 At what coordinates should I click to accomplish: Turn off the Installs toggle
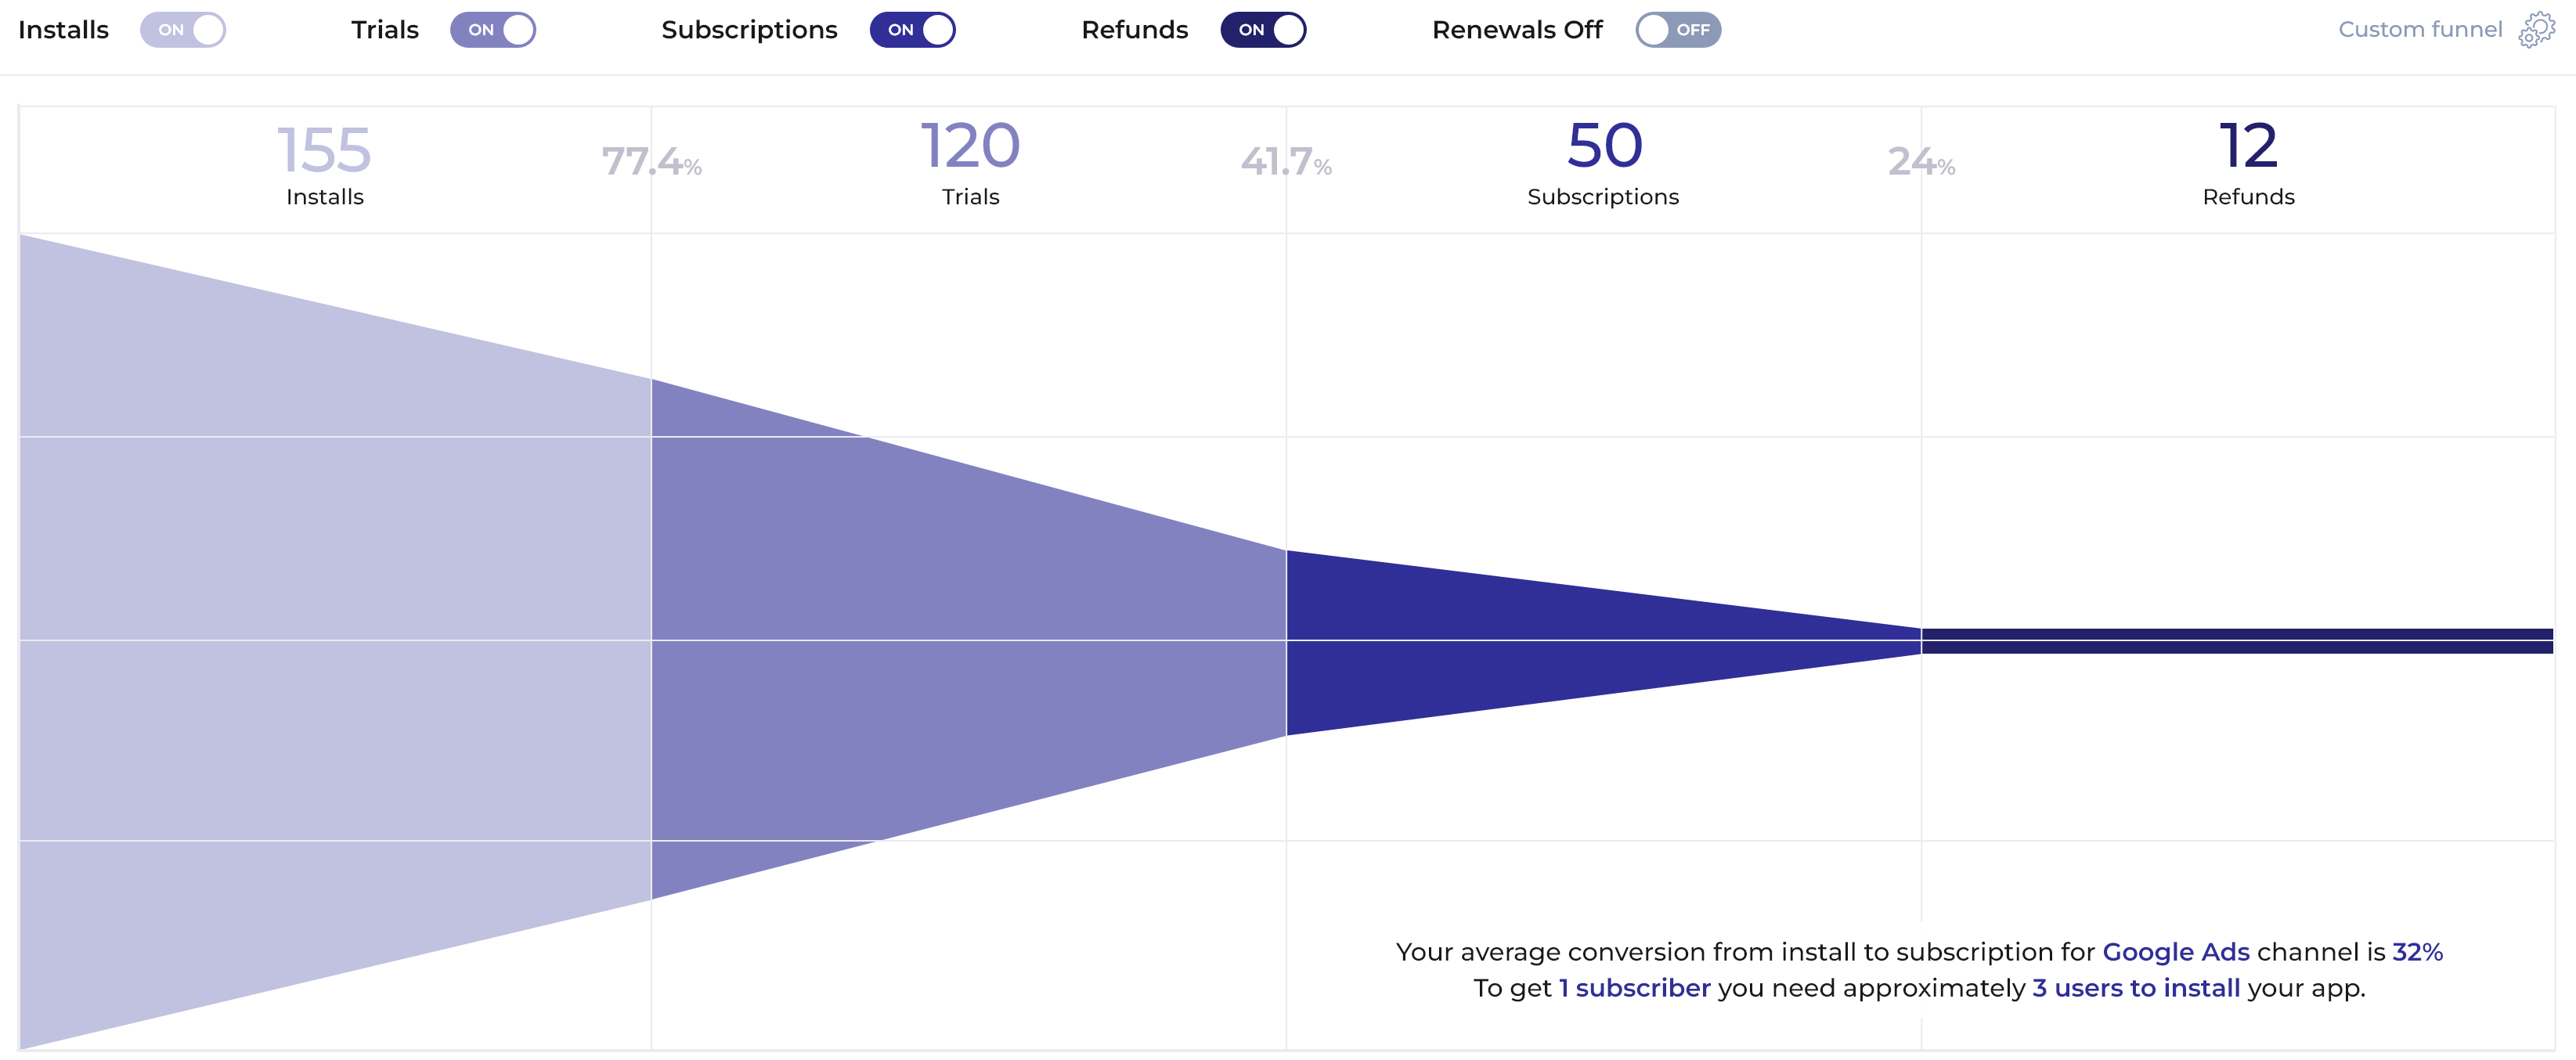[x=183, y=30]
